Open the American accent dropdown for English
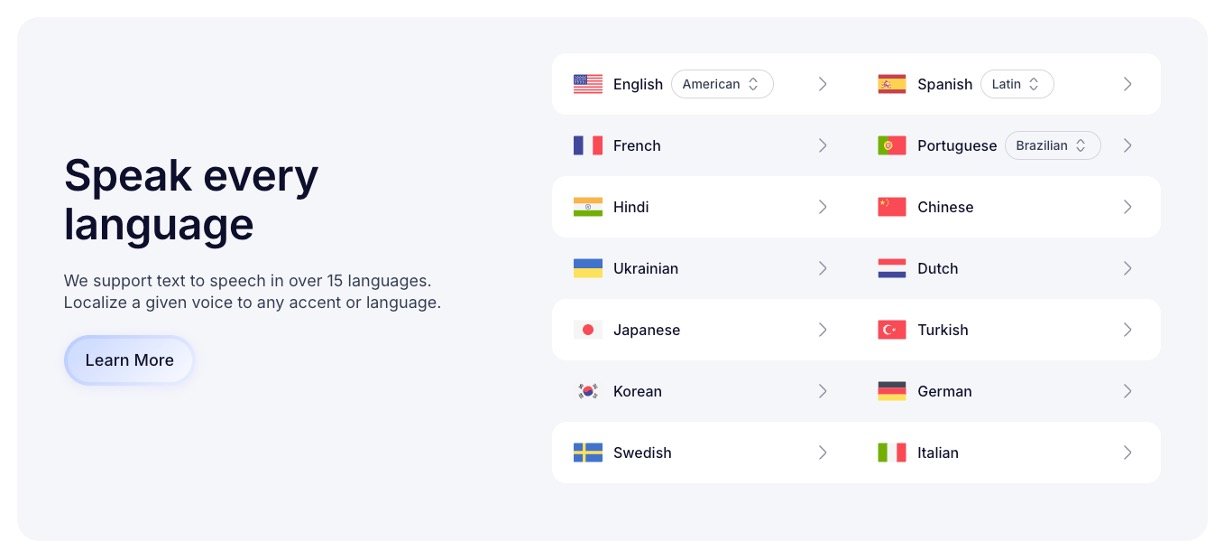The height and width of the screenshot is (560, 1224). coord(722,84)
